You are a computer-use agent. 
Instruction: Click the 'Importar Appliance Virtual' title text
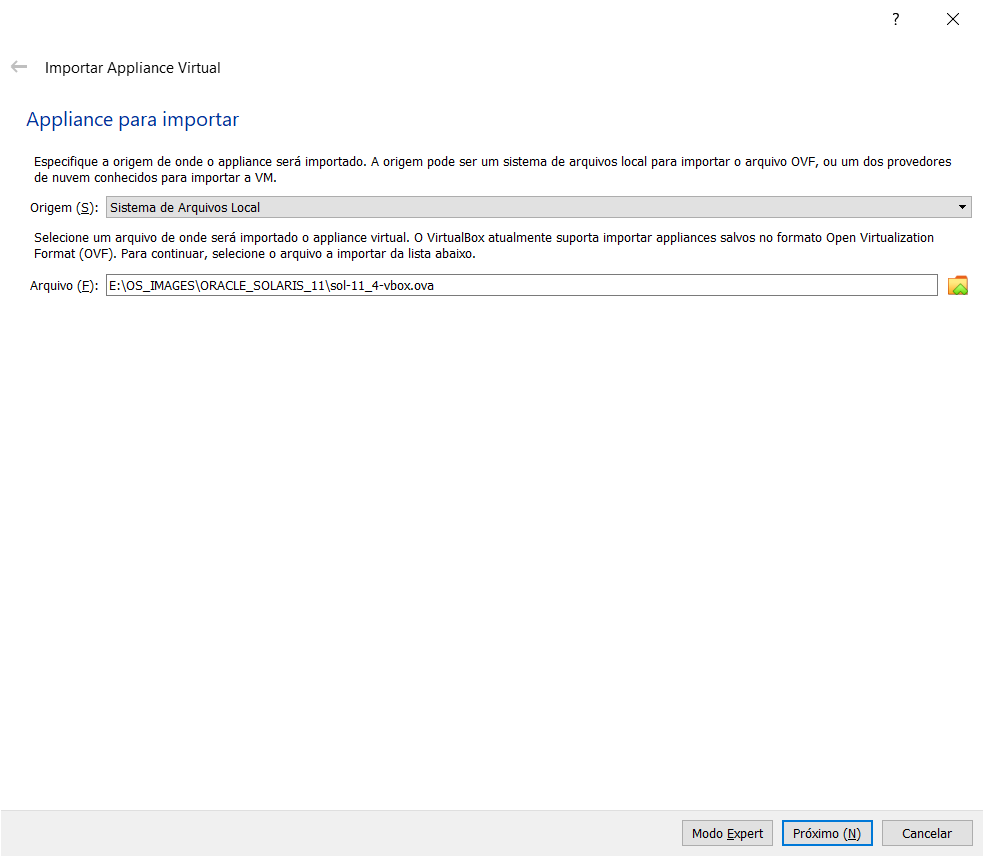(x=132, y=68)
